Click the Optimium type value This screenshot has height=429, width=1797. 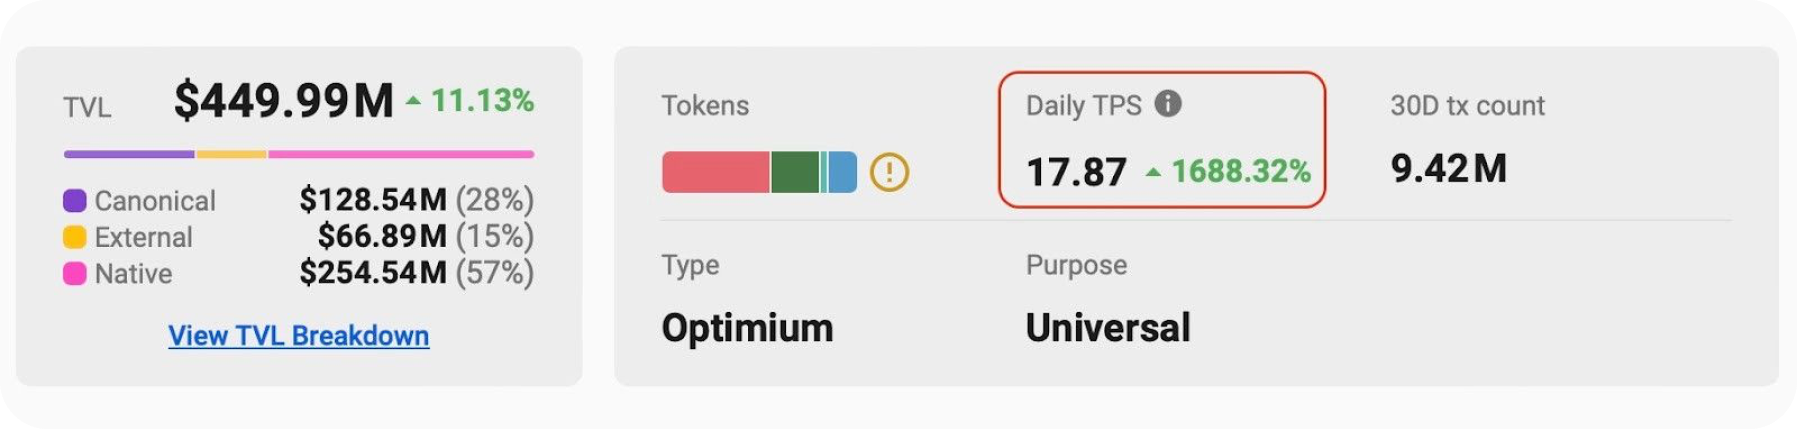747,328
